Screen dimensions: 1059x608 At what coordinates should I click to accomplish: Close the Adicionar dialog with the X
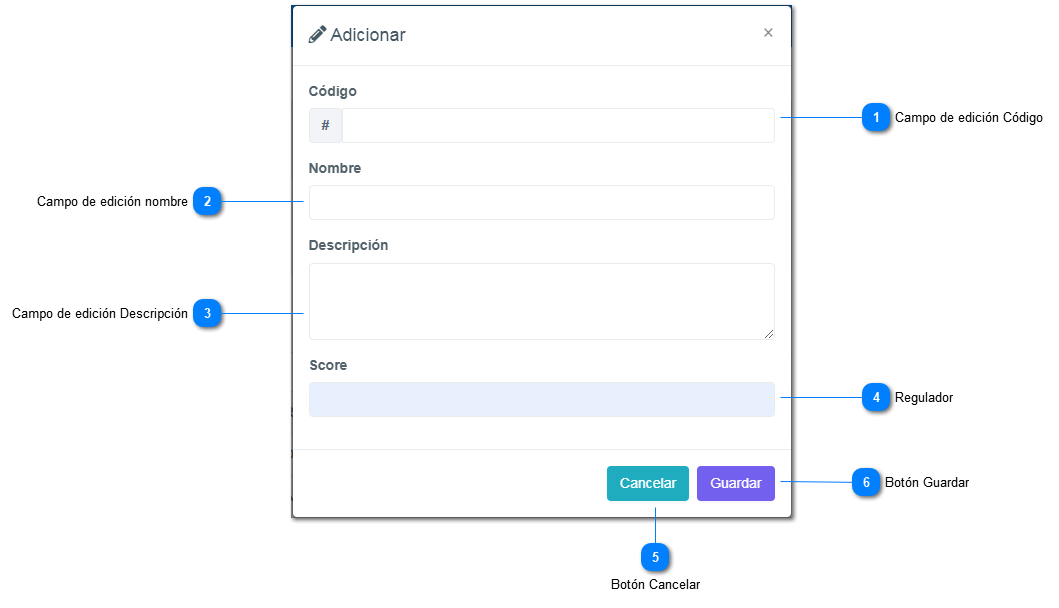(x=768, y=32)
